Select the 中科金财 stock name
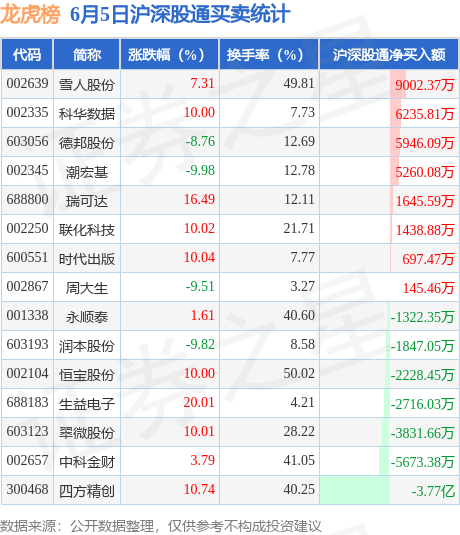Screen dimensions: 460x535 click(87, 462)
